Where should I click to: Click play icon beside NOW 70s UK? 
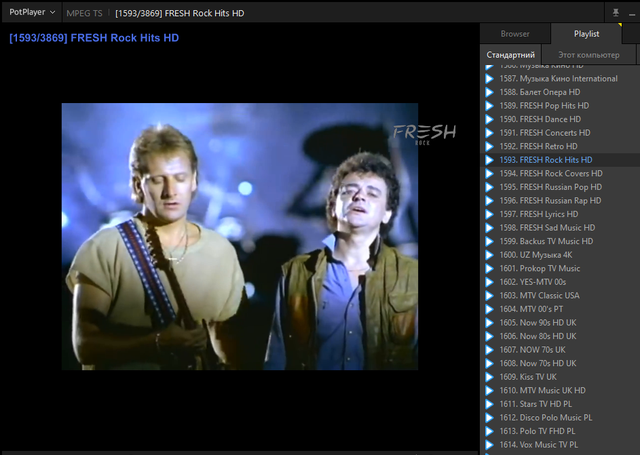(x=489, y=350)
